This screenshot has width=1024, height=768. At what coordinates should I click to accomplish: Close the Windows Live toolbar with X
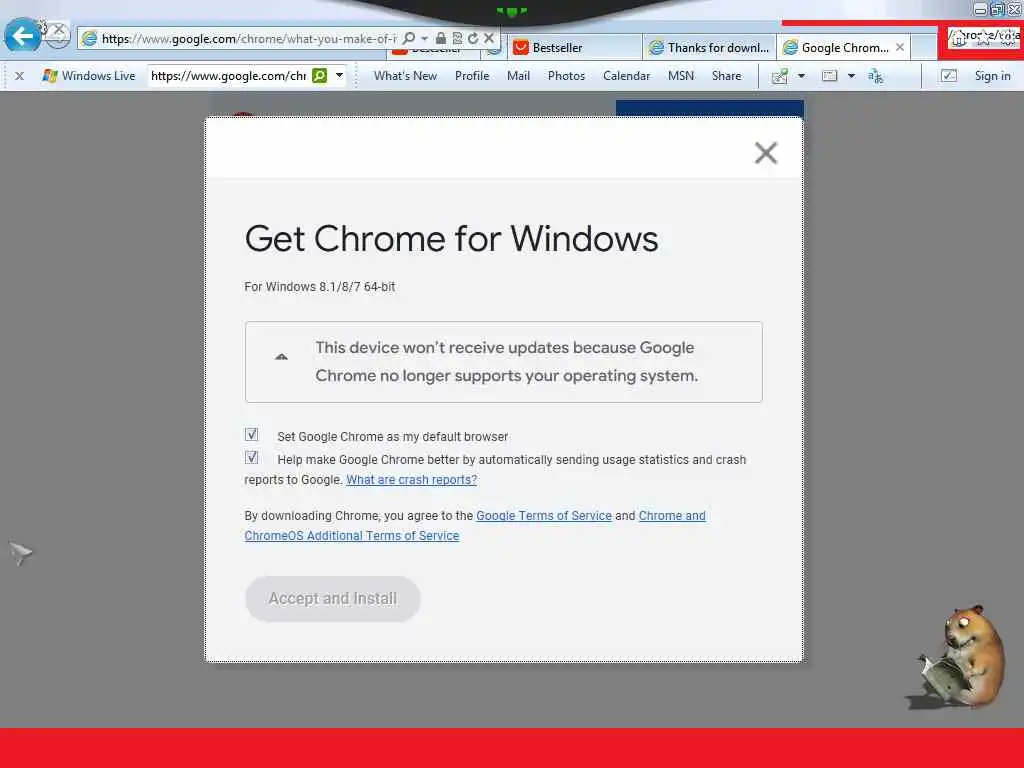[x=20, y=76]
